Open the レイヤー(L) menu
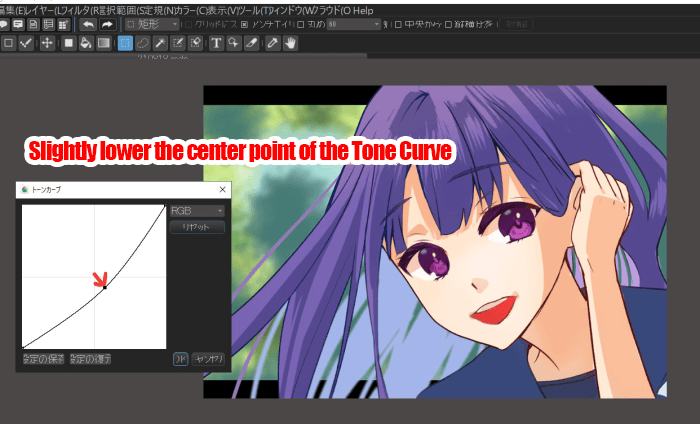 point(41,10)
